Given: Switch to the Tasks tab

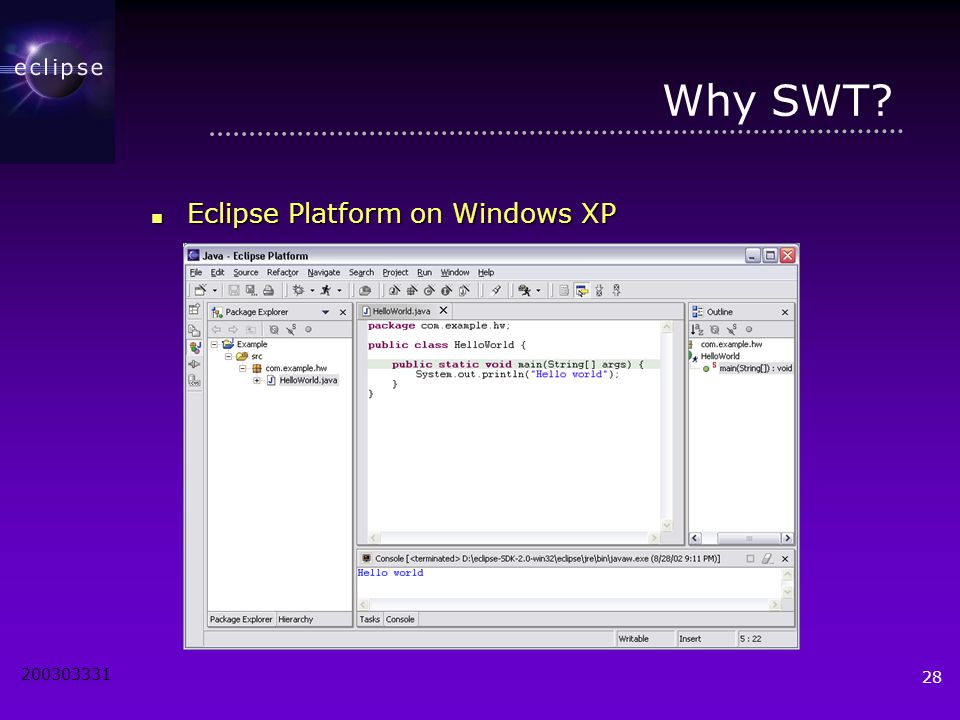Looking at the screenshot, I should click(370, 620).
